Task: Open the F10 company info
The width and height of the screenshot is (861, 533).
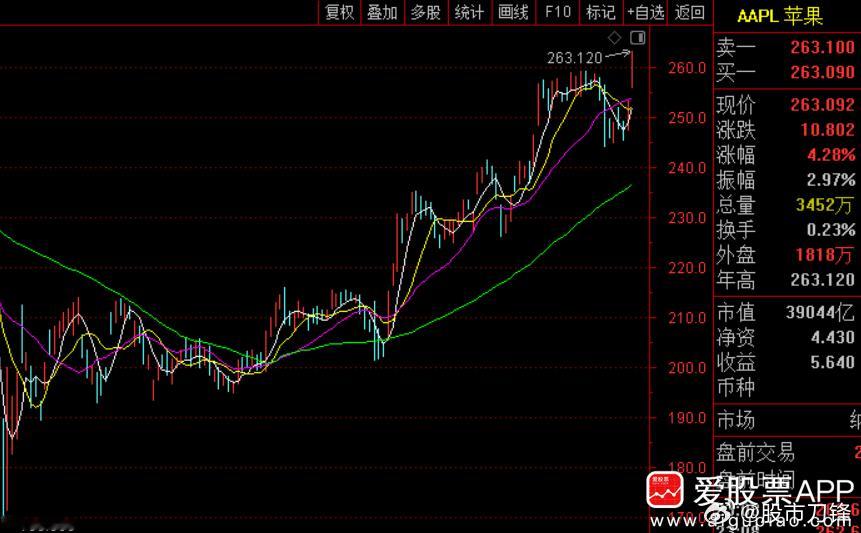Action: point(557,12)
